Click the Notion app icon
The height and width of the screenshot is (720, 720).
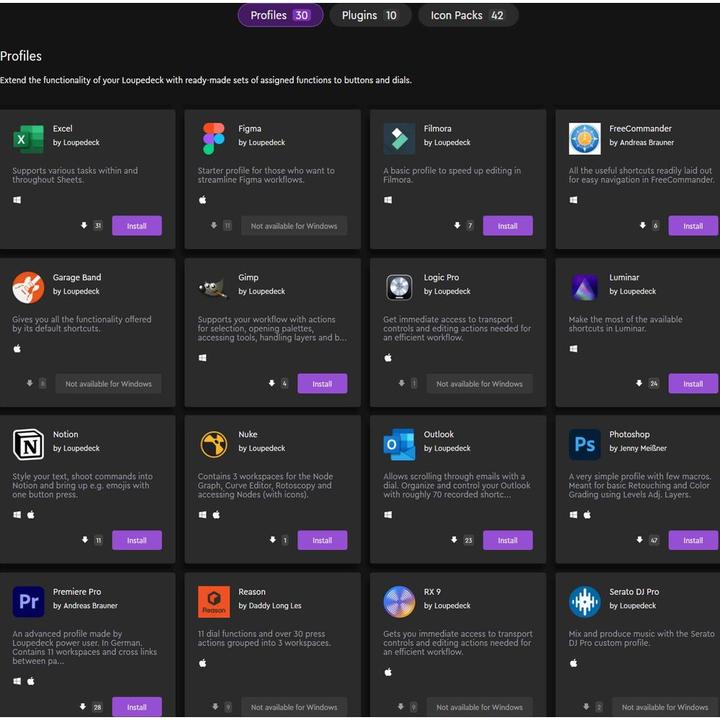coord(28,444)
